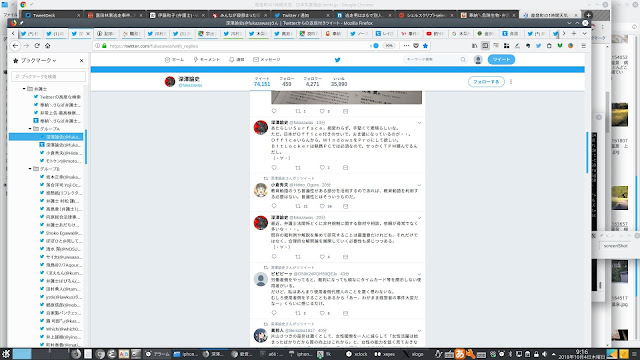
Task: Open the chevron menu on 小倉秀夫 tweet
Action: coord(419,185)
